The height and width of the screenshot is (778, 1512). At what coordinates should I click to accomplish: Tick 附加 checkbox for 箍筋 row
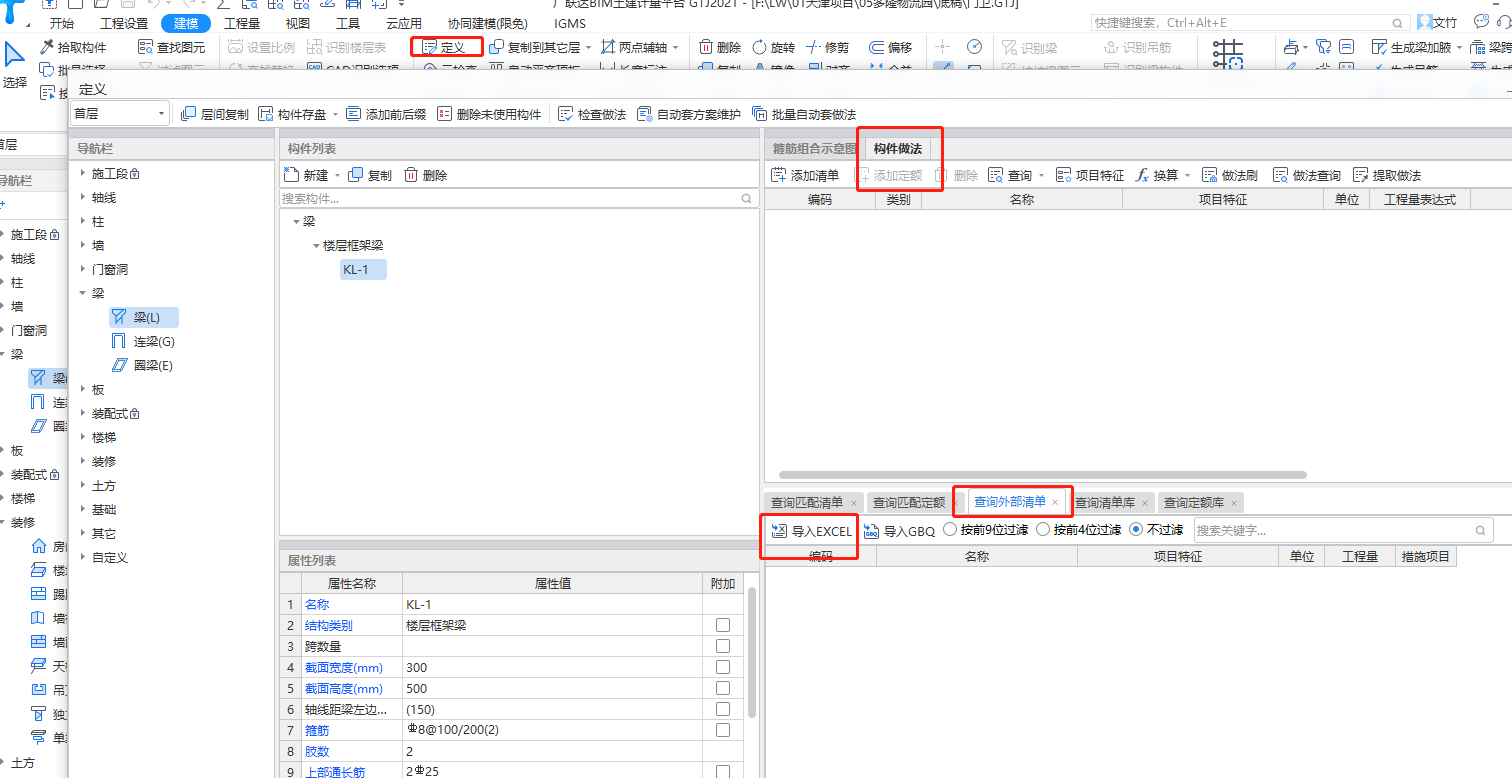pos(723,730)
